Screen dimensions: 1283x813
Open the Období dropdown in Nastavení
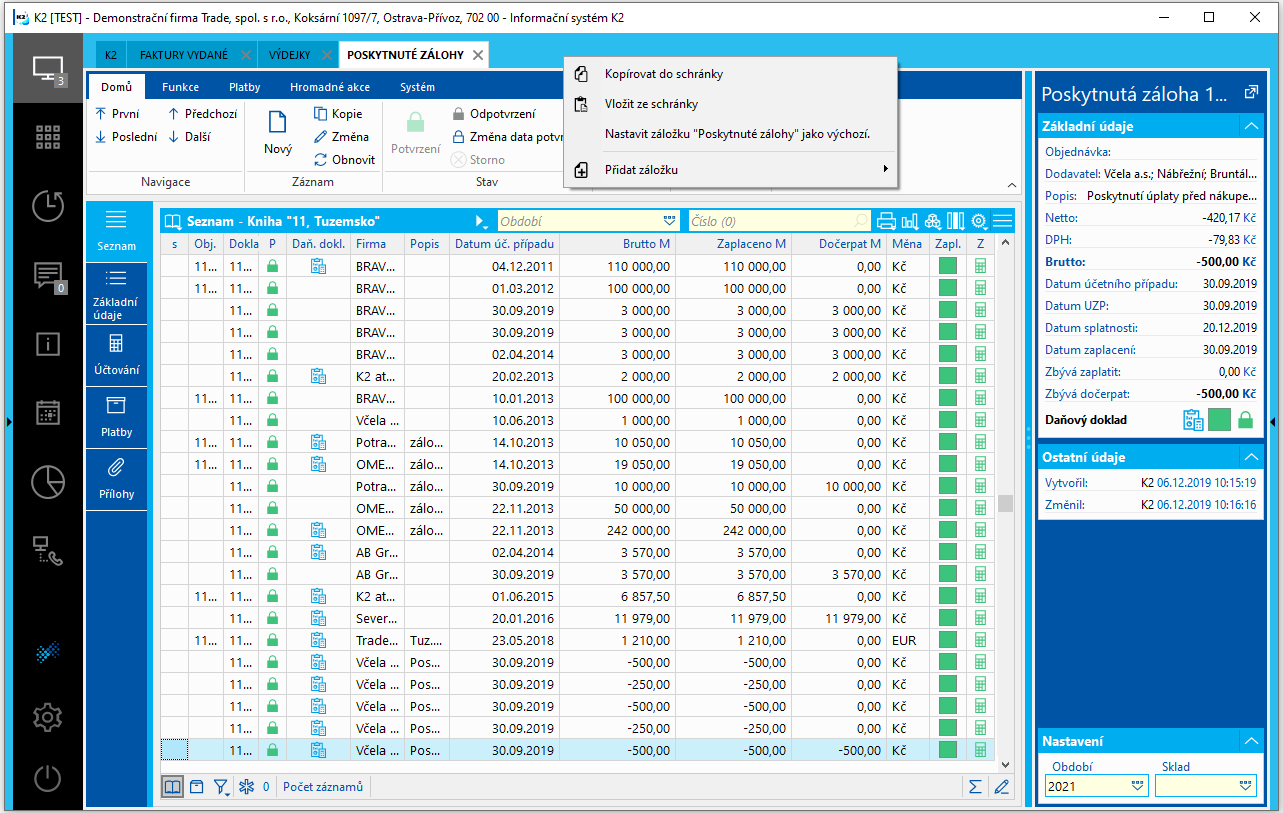(x=1138, y=786)
